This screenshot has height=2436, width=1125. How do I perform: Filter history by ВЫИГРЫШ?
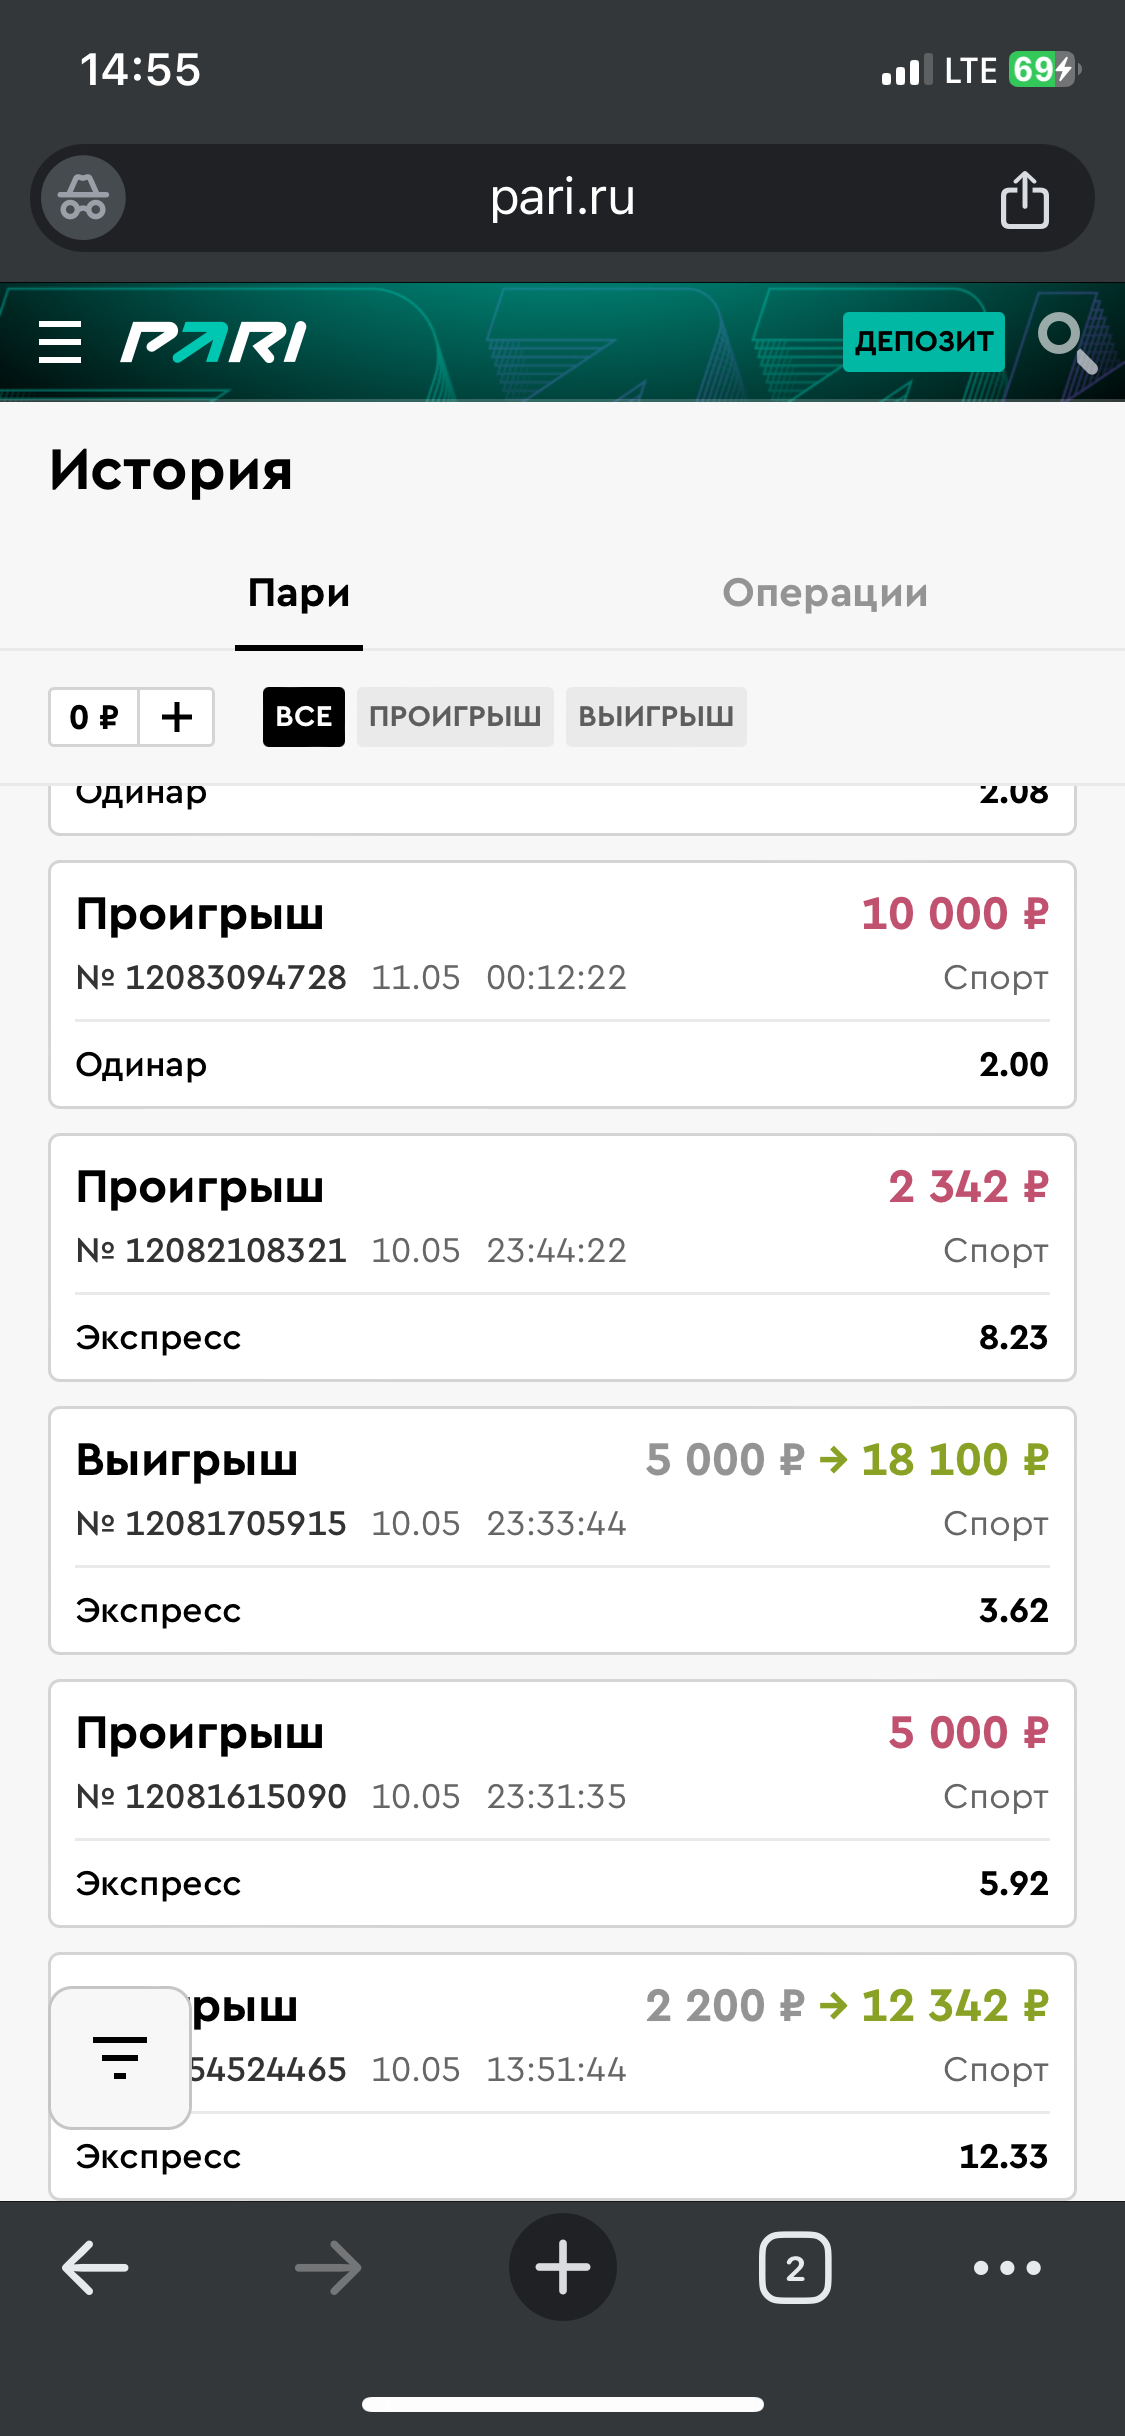[656, 717]
